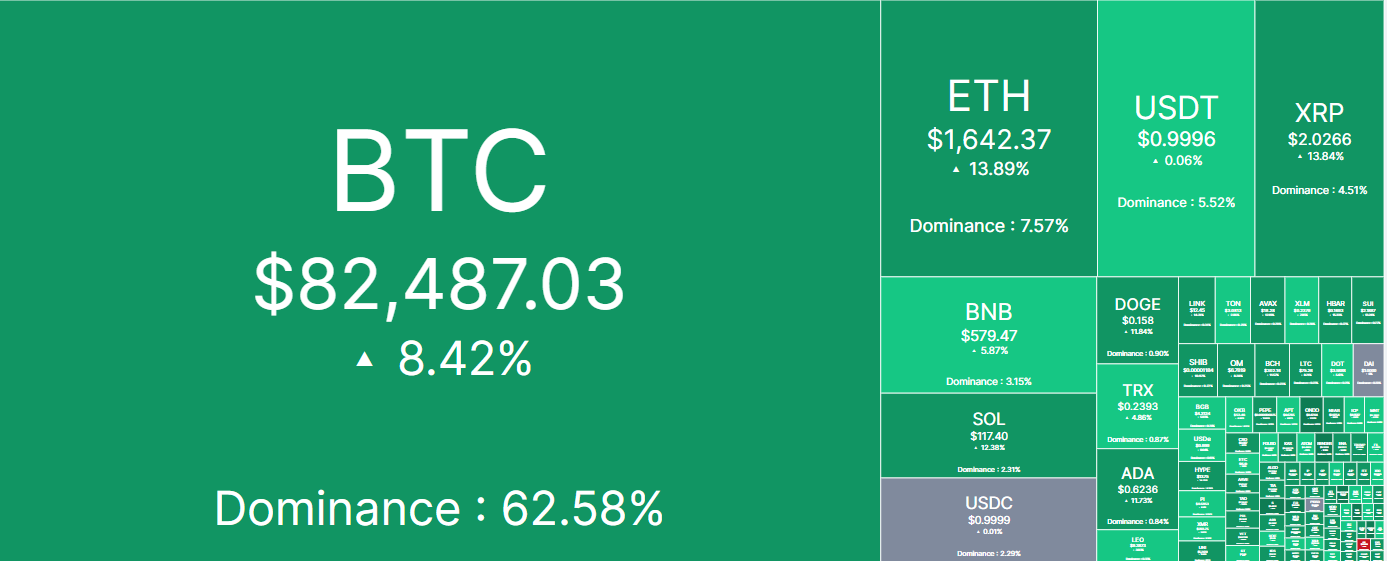Click the gray USDC tile
This screenshot has width=1387, height=561.
coord(989,519)
